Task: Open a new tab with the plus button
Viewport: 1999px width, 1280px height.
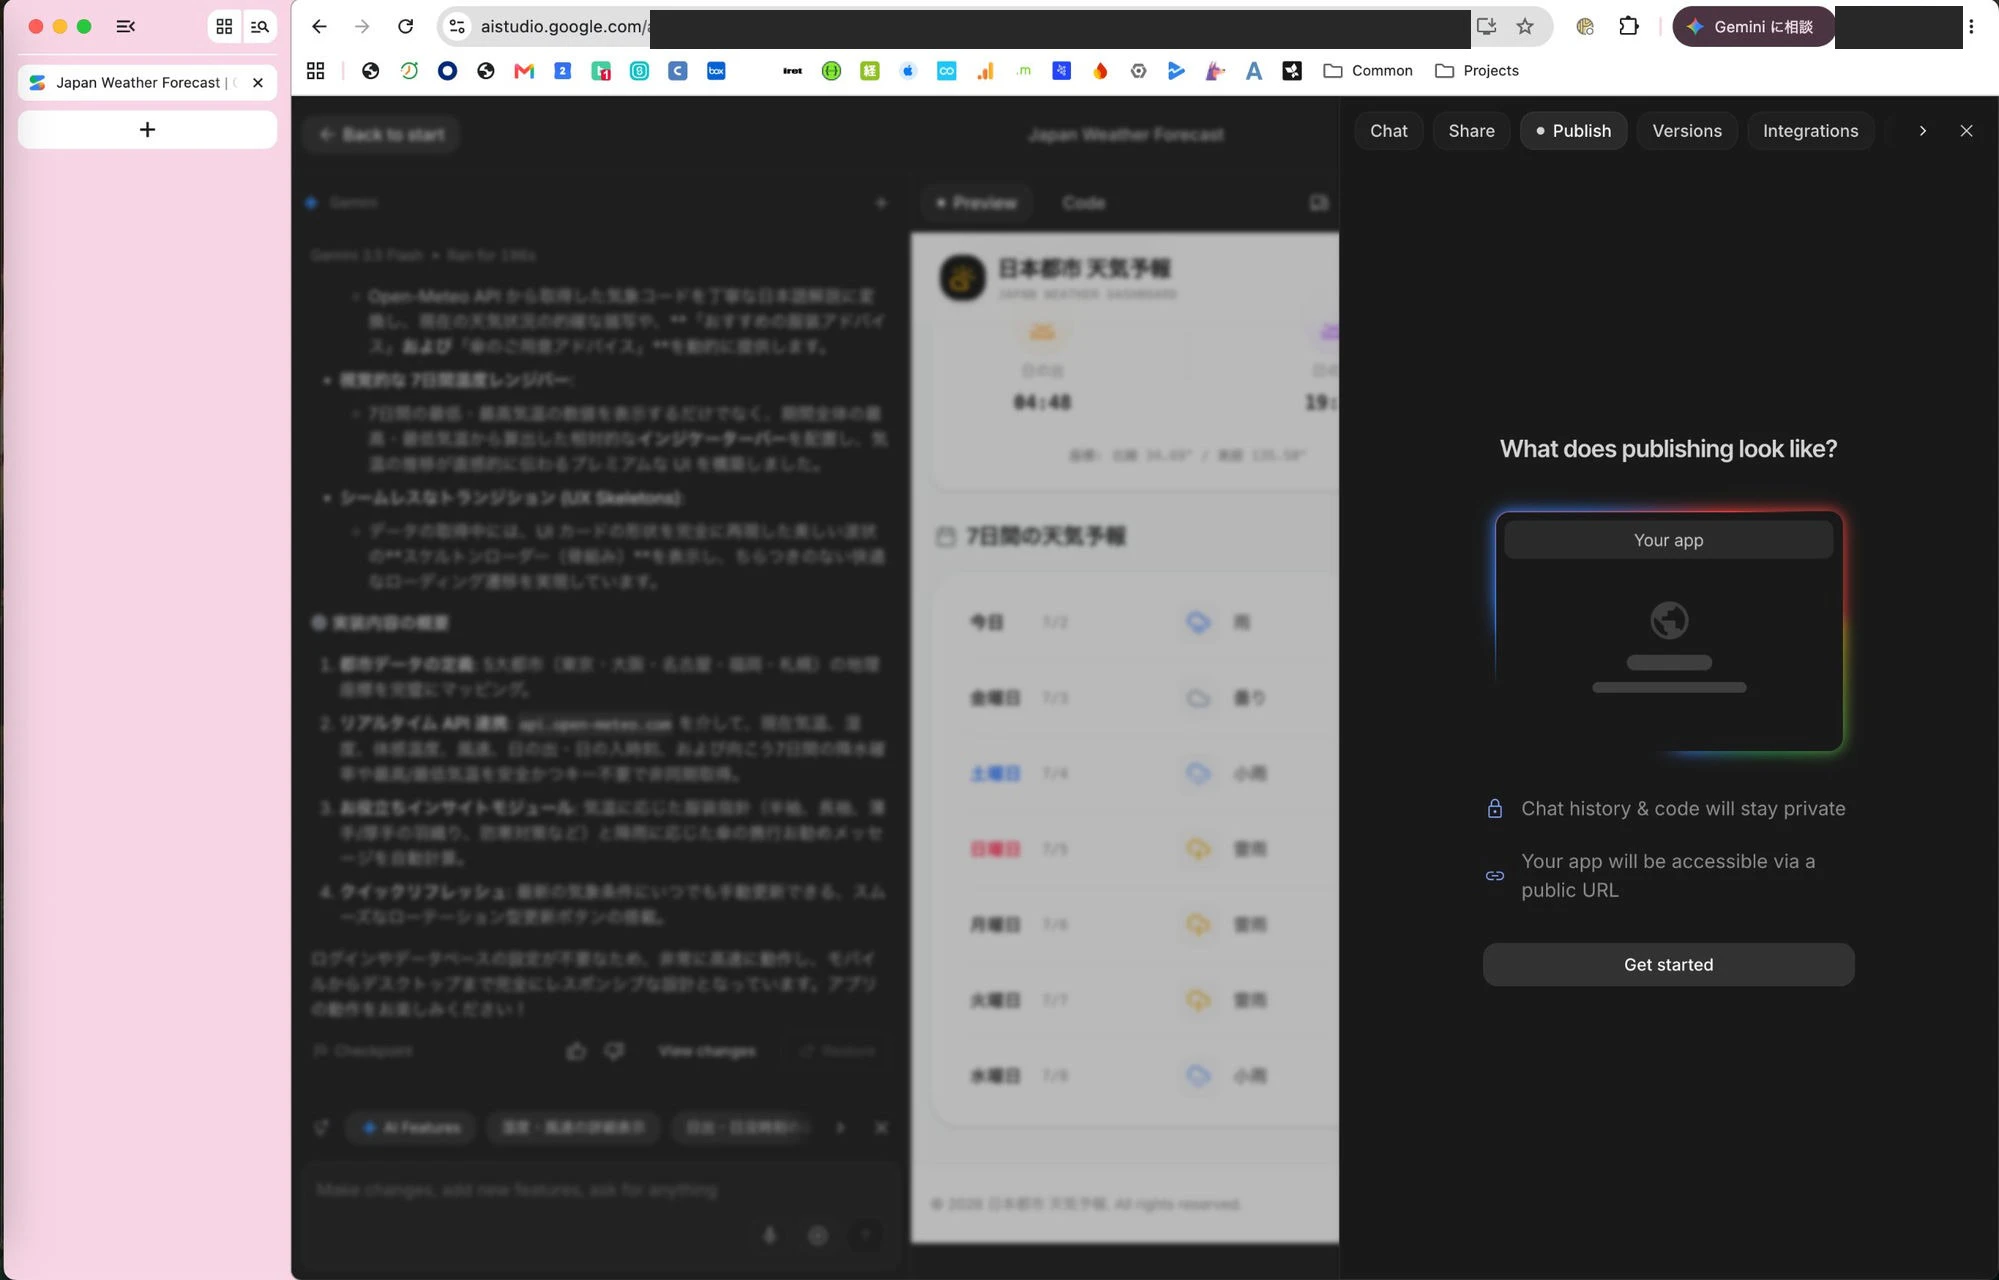Action: tap(147, 130)
